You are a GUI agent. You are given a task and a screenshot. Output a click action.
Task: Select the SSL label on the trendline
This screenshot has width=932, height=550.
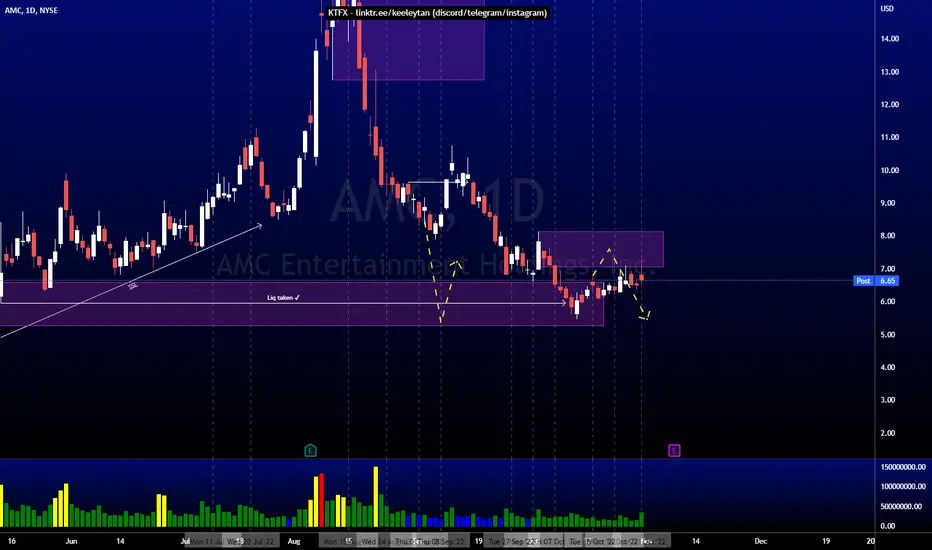pyautogui.click(x=133, y=286)
